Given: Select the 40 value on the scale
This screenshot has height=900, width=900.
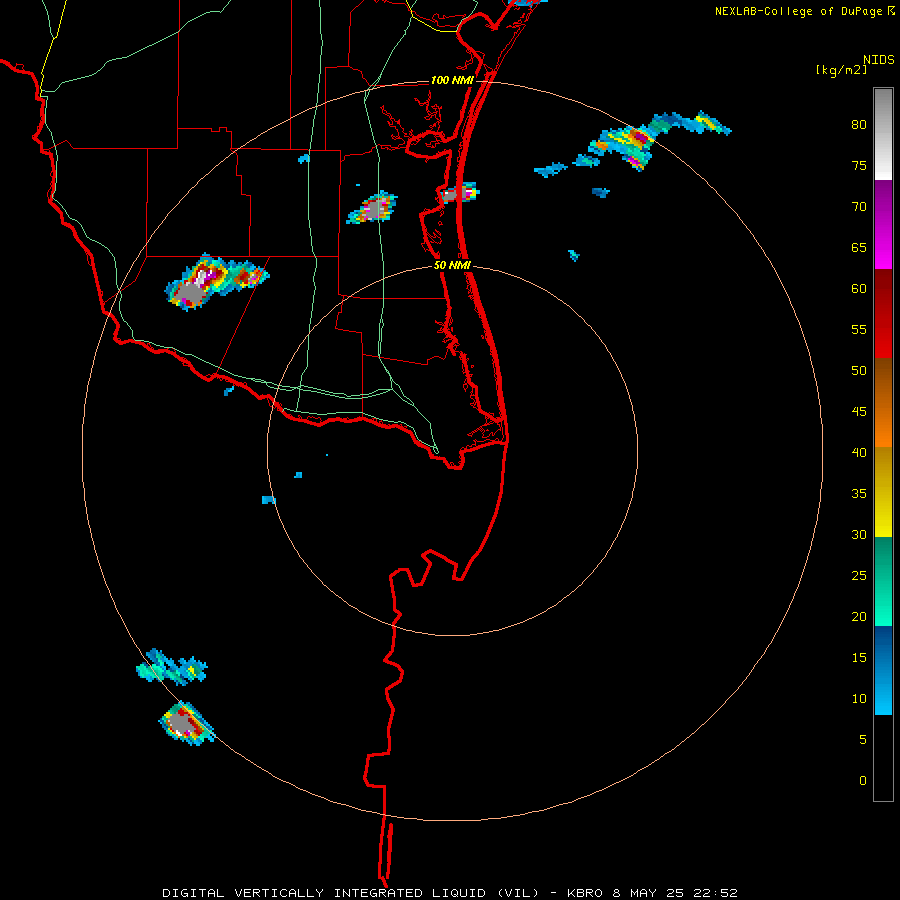Looking at the screenshot, I should click(859, 452).
